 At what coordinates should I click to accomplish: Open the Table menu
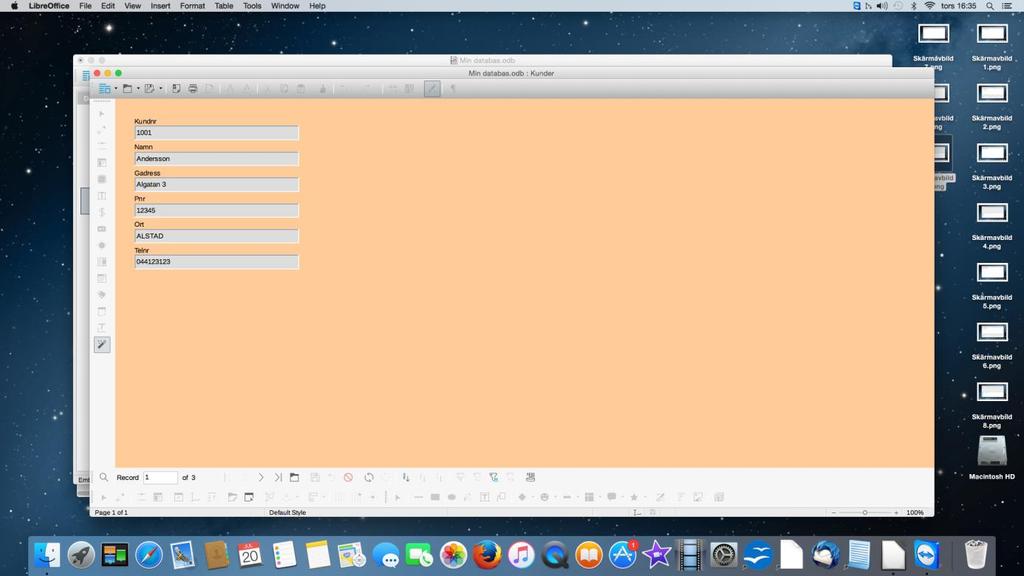tap(224, 6)
